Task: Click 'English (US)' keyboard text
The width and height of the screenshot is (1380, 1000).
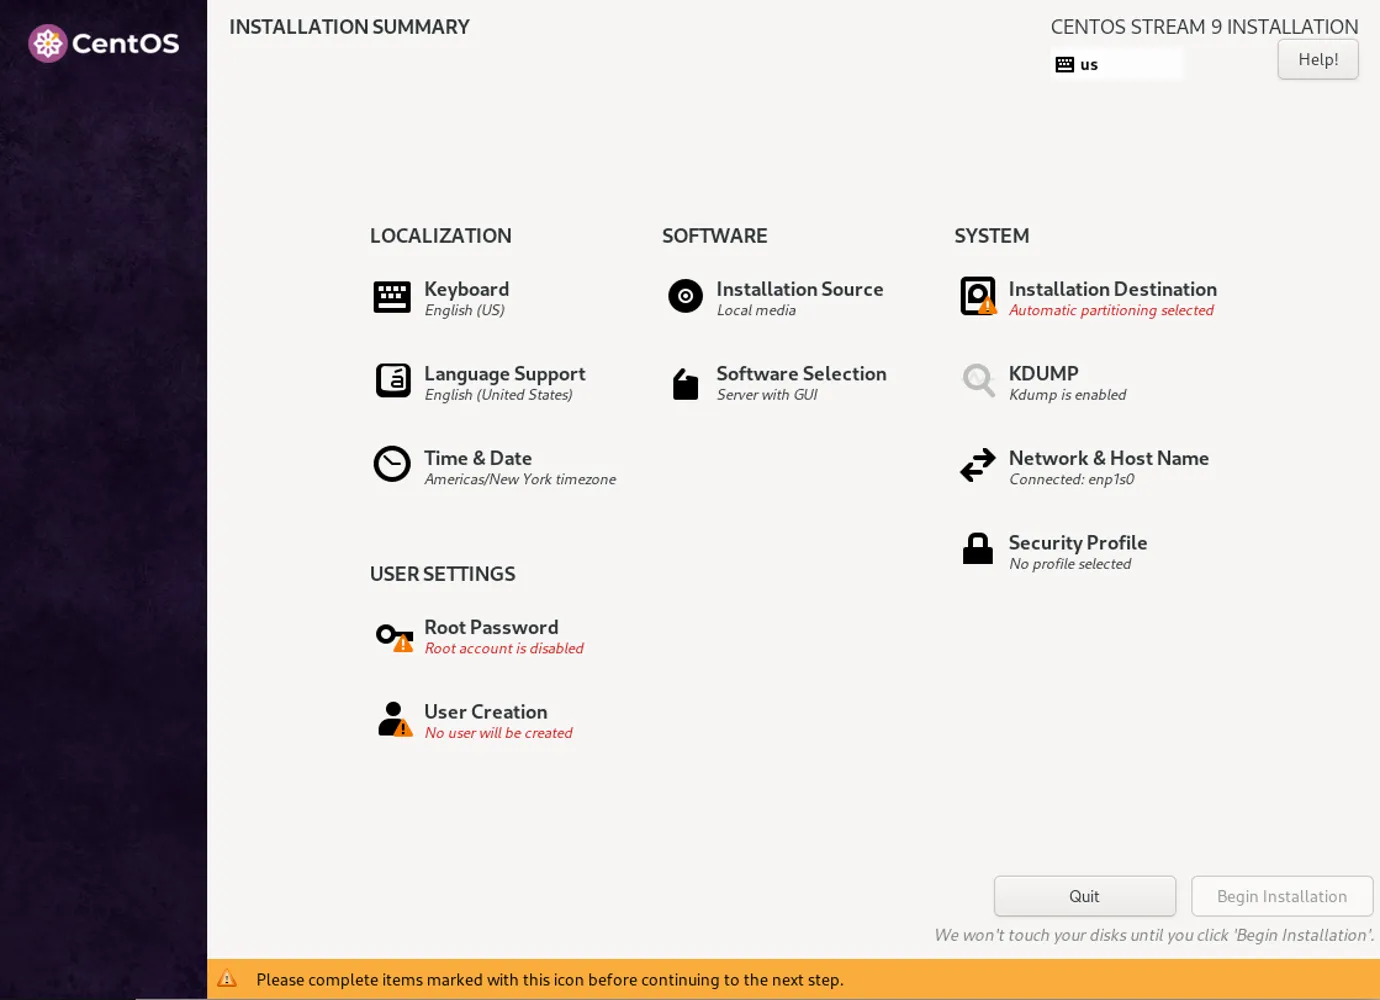Action: point(464,310)
